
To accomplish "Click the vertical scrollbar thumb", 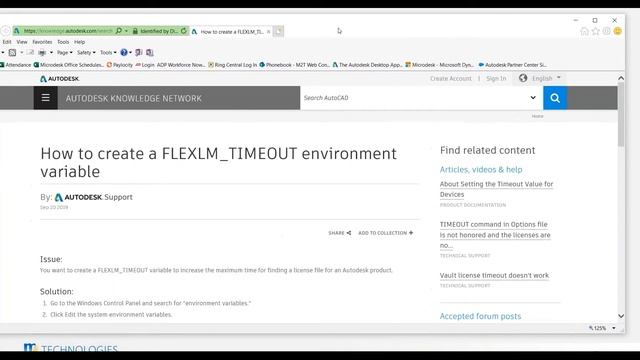I will [621, 114].
